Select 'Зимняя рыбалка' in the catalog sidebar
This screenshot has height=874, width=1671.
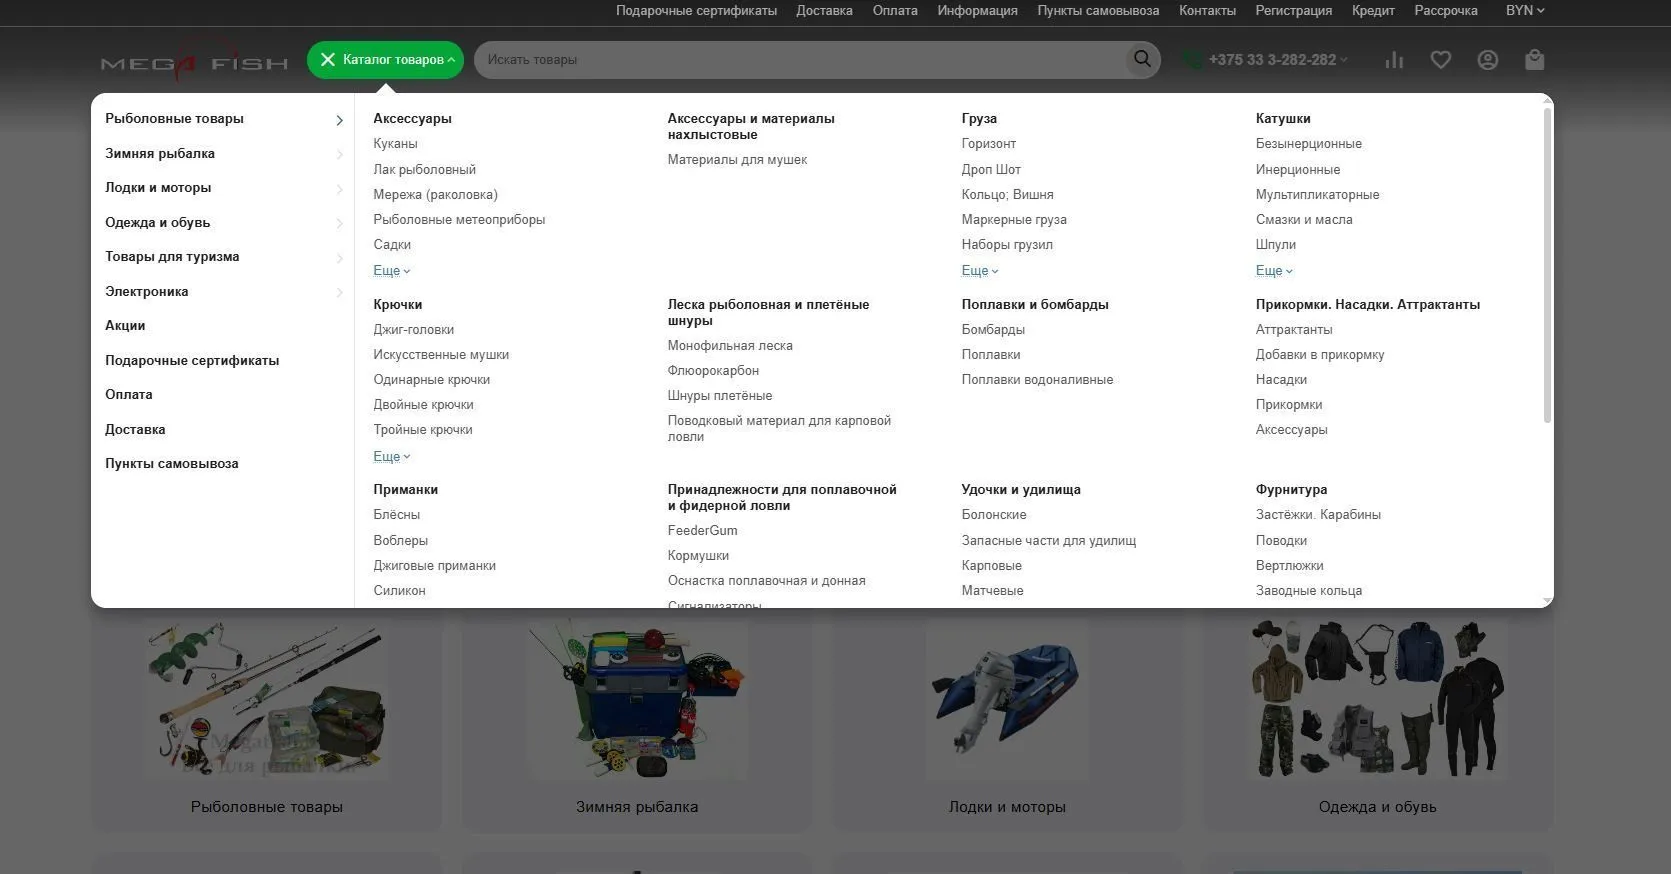160,154
